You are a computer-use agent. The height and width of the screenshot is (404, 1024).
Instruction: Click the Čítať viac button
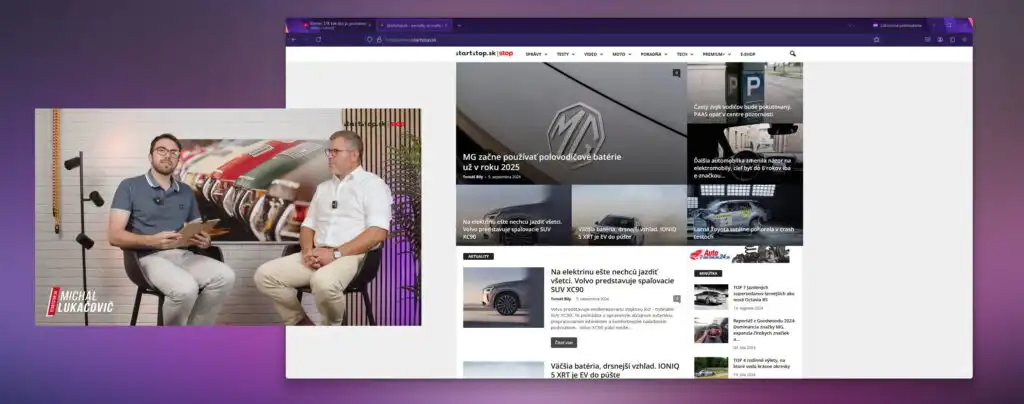564,343
